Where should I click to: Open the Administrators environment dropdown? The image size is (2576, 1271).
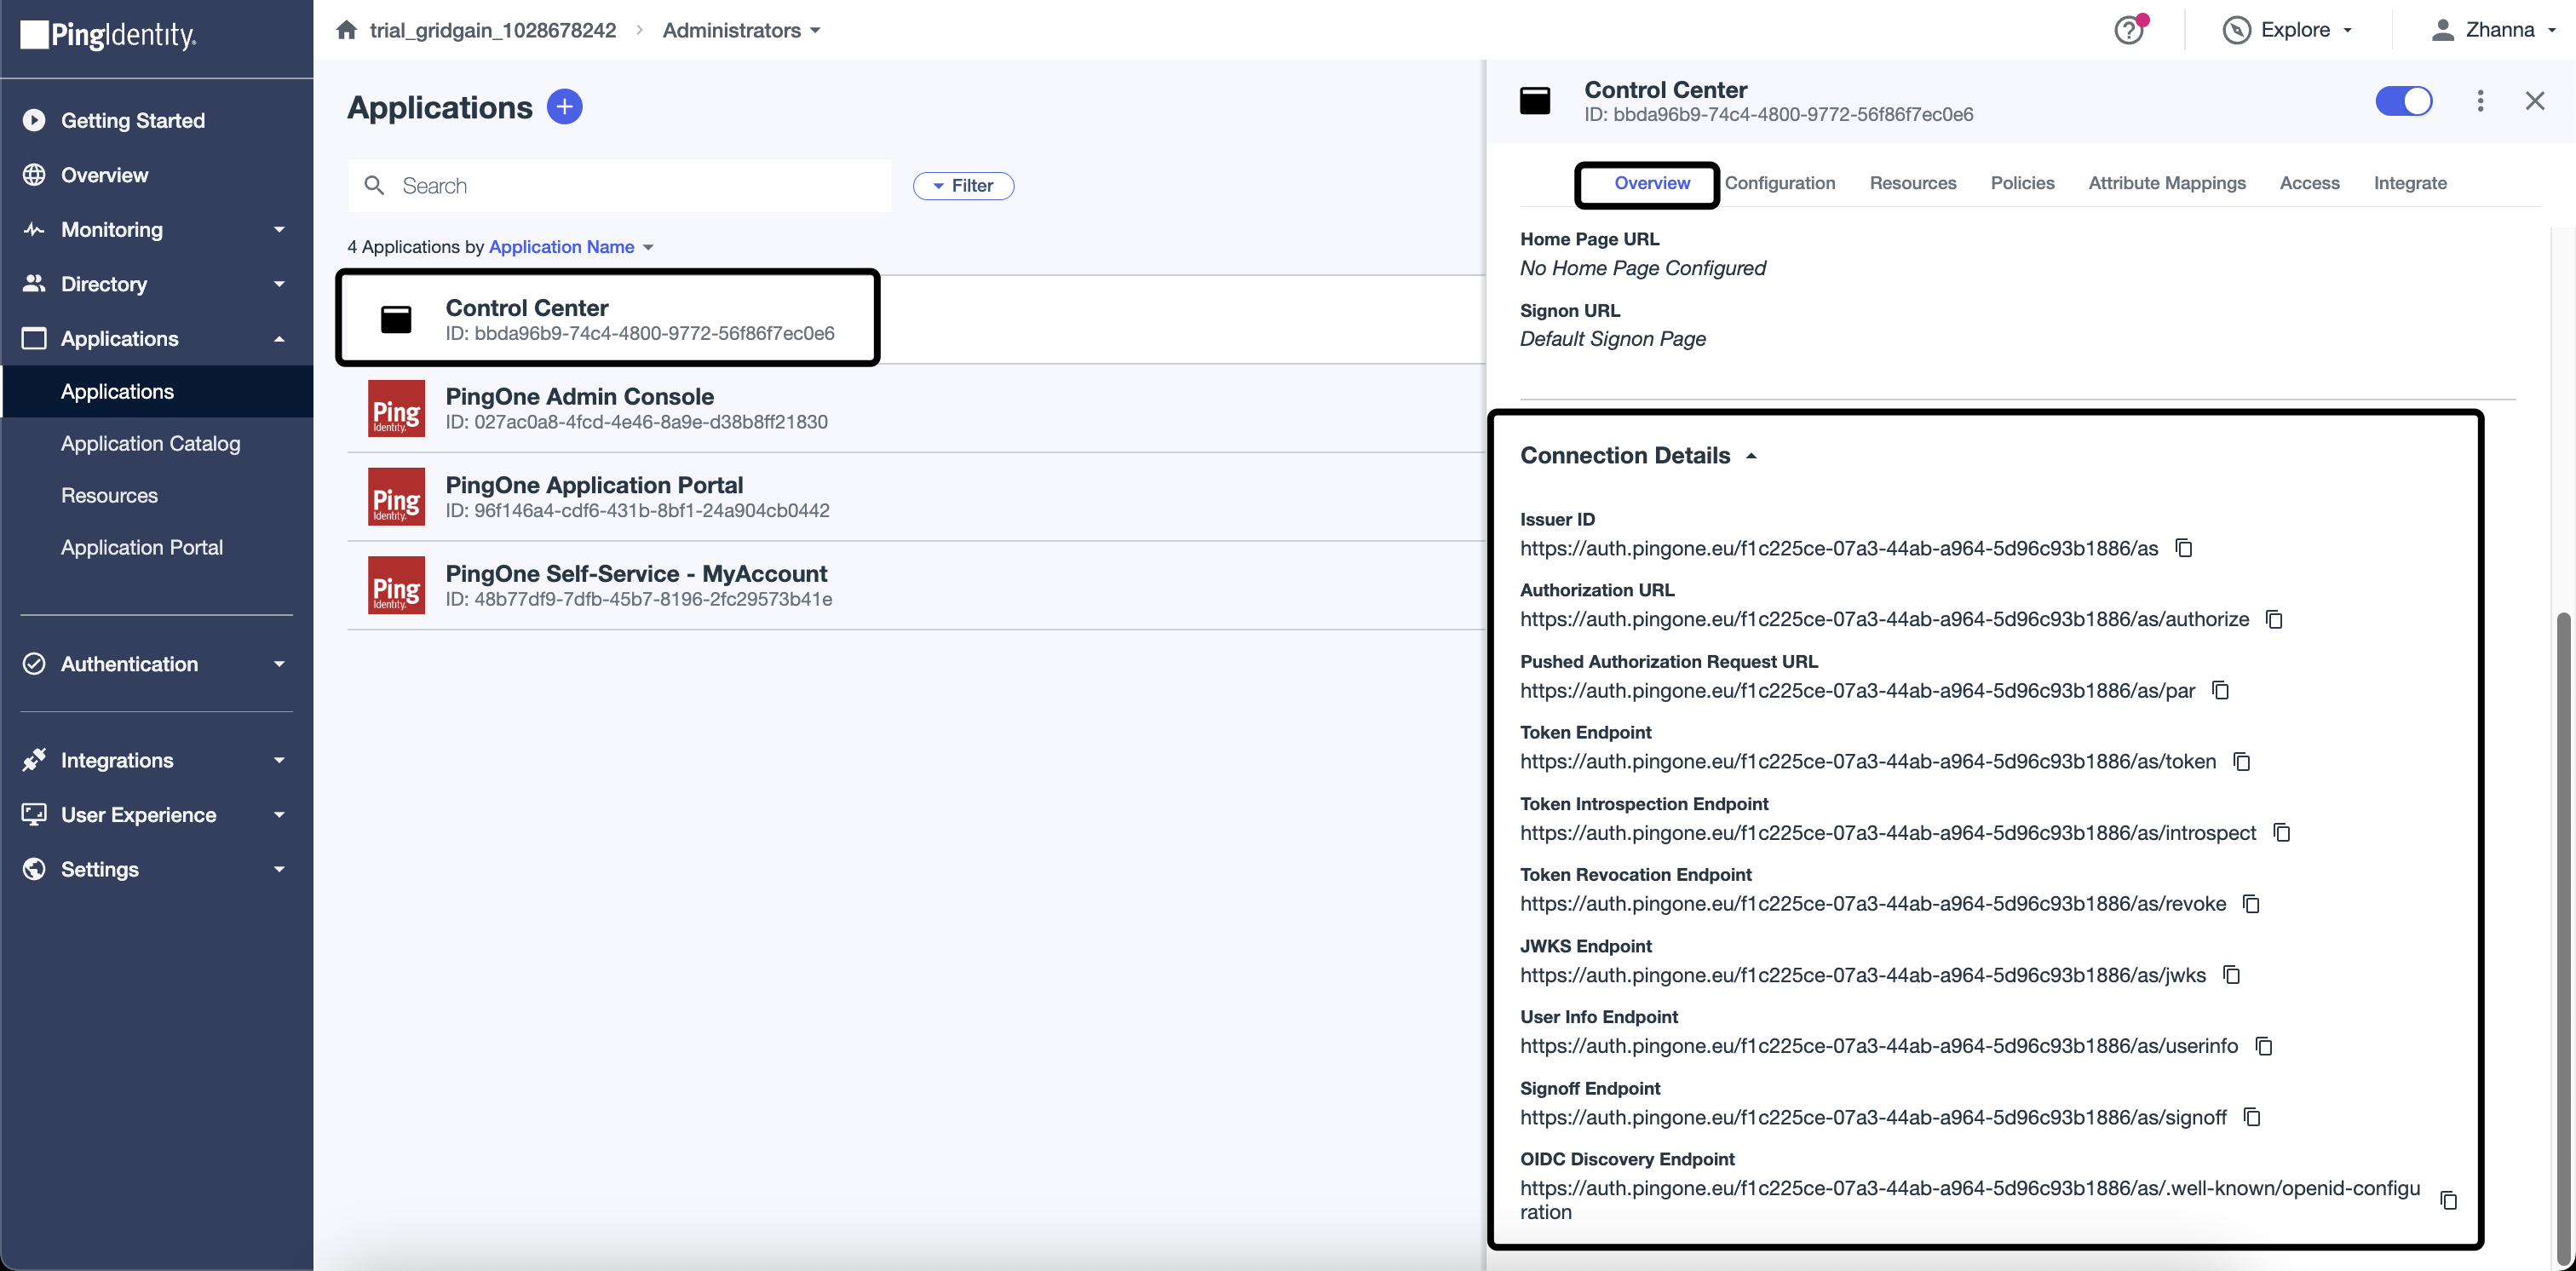tap(742, 30)
